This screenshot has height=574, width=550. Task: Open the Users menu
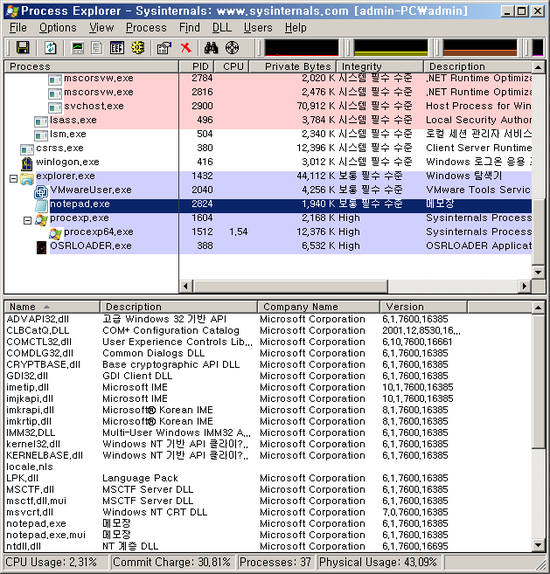[258, 28]
